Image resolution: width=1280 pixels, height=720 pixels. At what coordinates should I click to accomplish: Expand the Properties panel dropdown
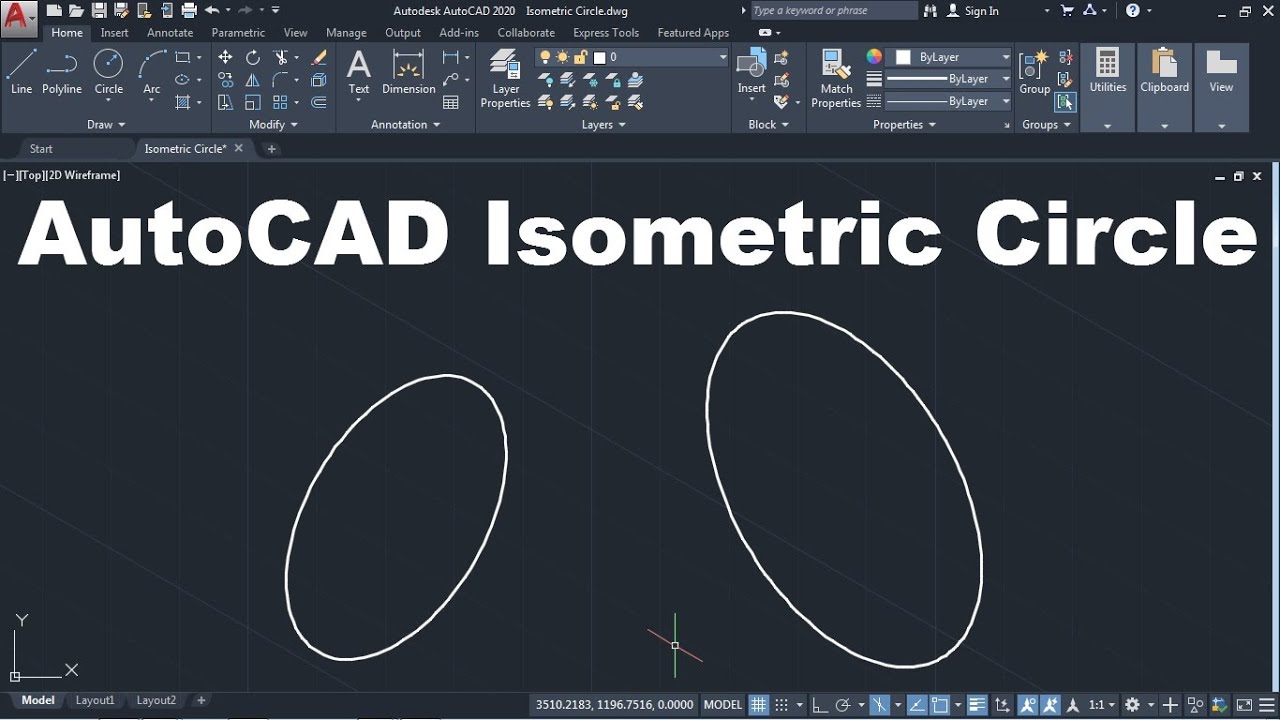coord(905,125)
